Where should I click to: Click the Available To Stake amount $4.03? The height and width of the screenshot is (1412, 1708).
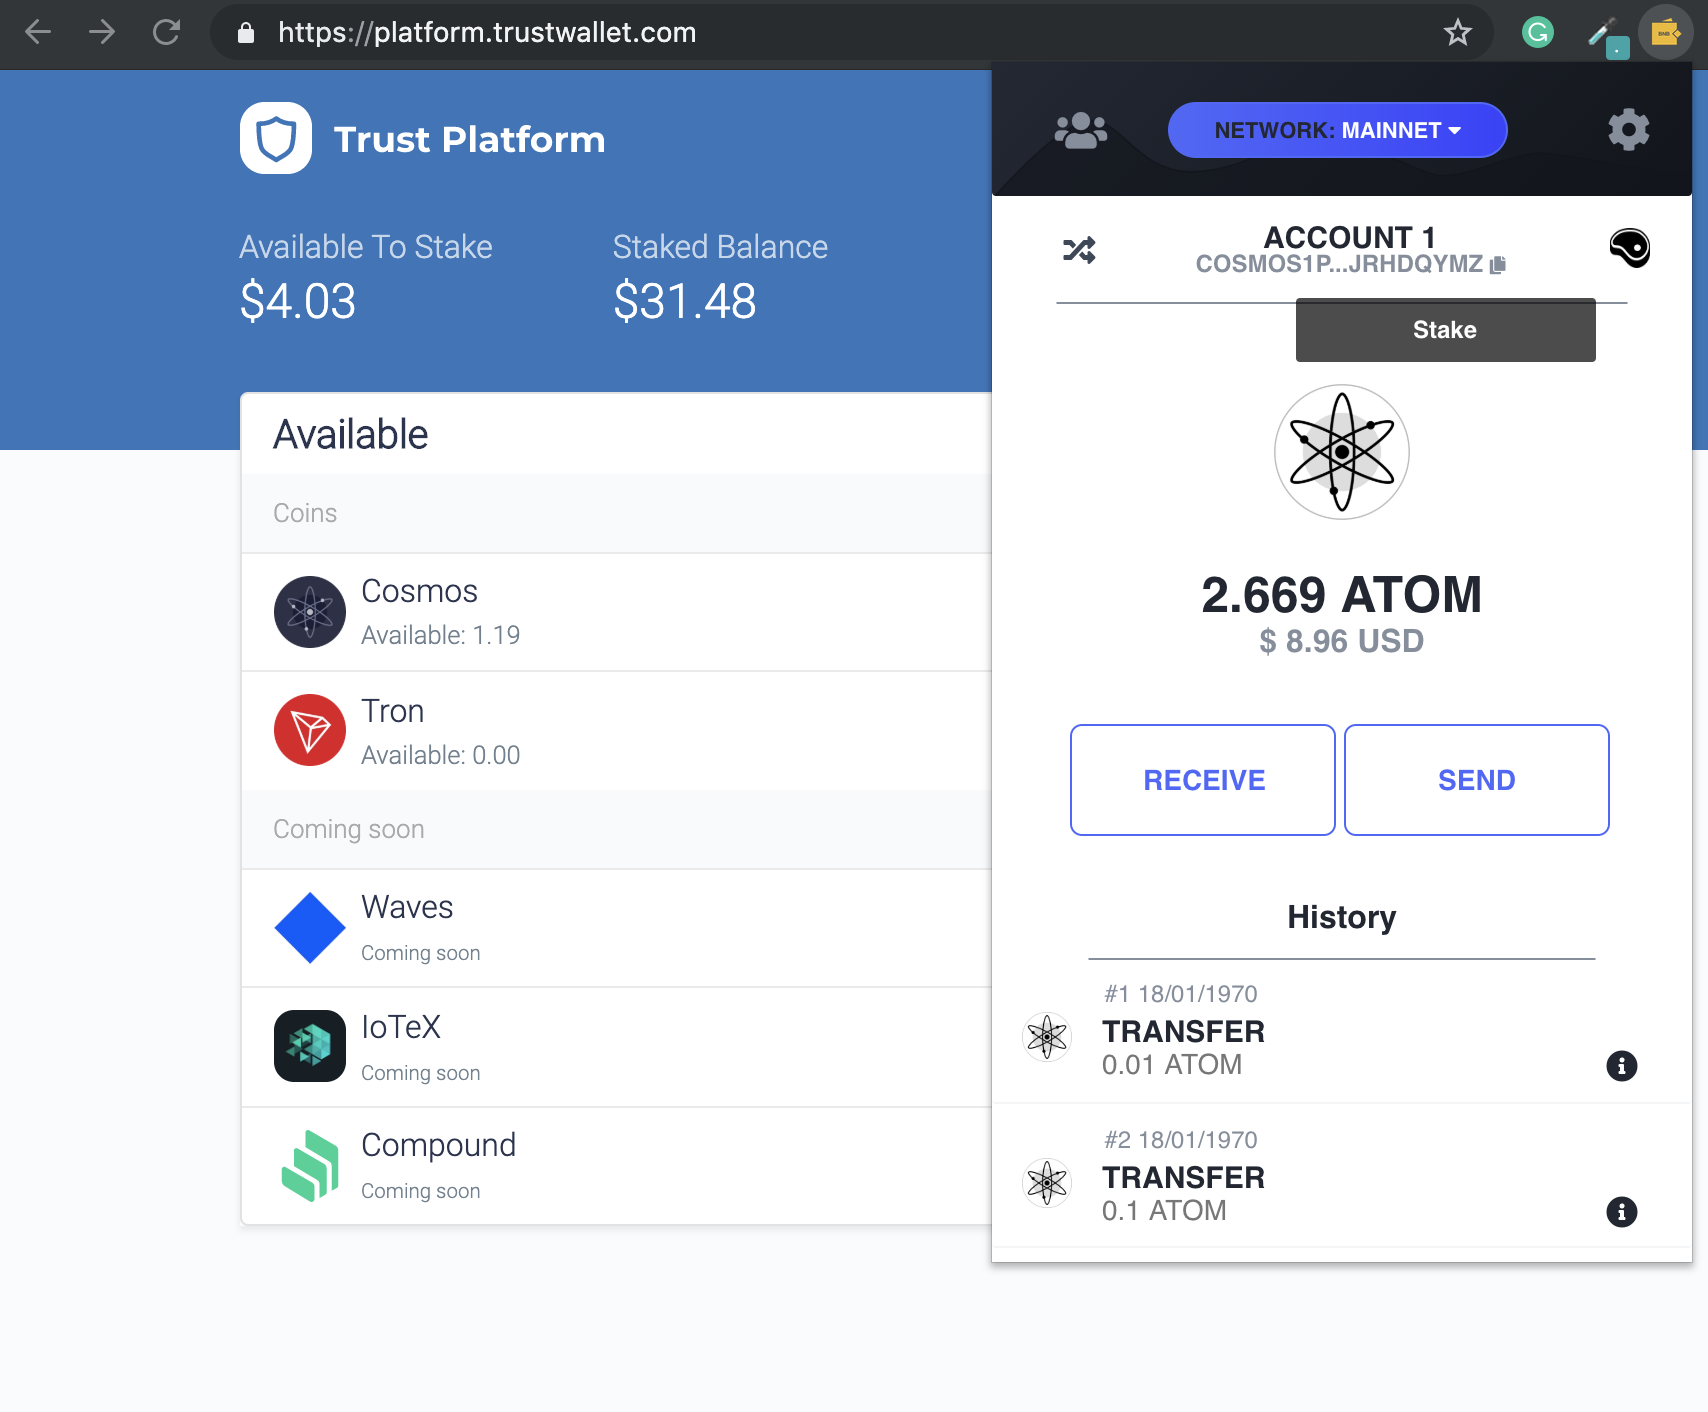pos(298,301)
